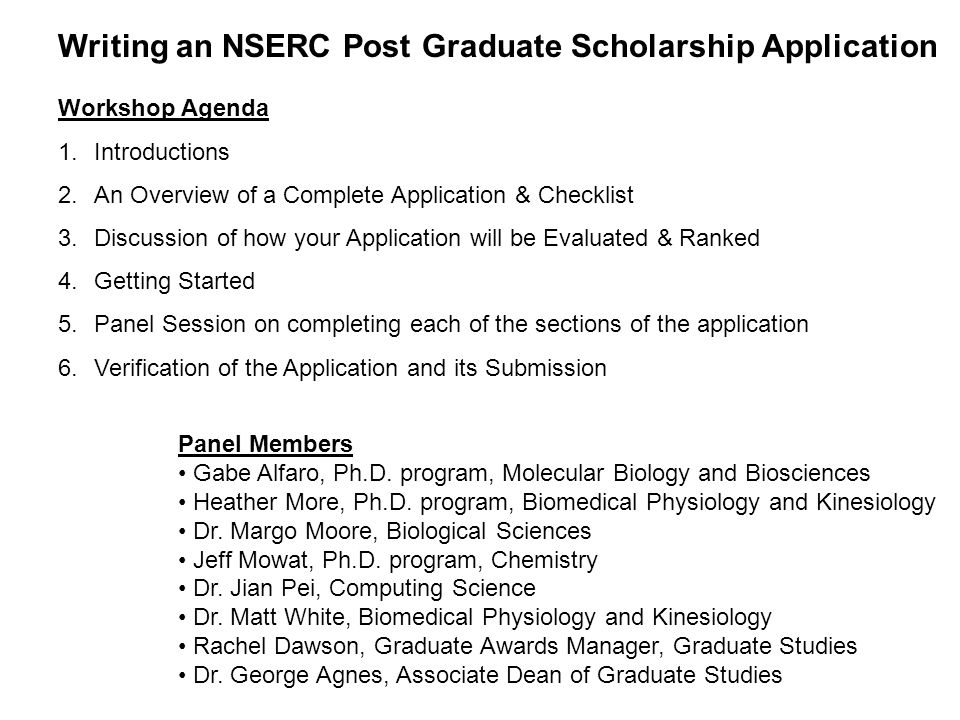The image size is (960, 720).
Task: Click Dr. Matt White panel entry
Action: coord(475,617)
